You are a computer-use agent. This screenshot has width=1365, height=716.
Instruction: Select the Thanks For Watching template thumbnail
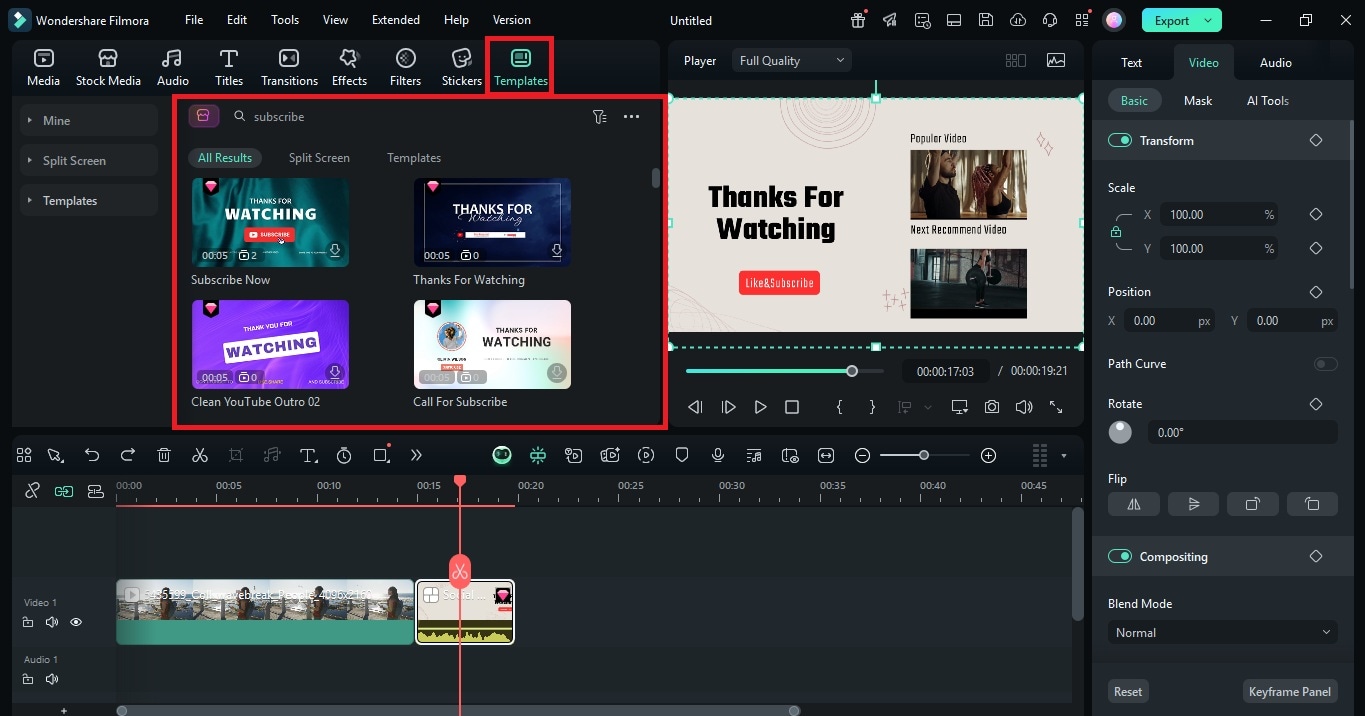[492, 221]
